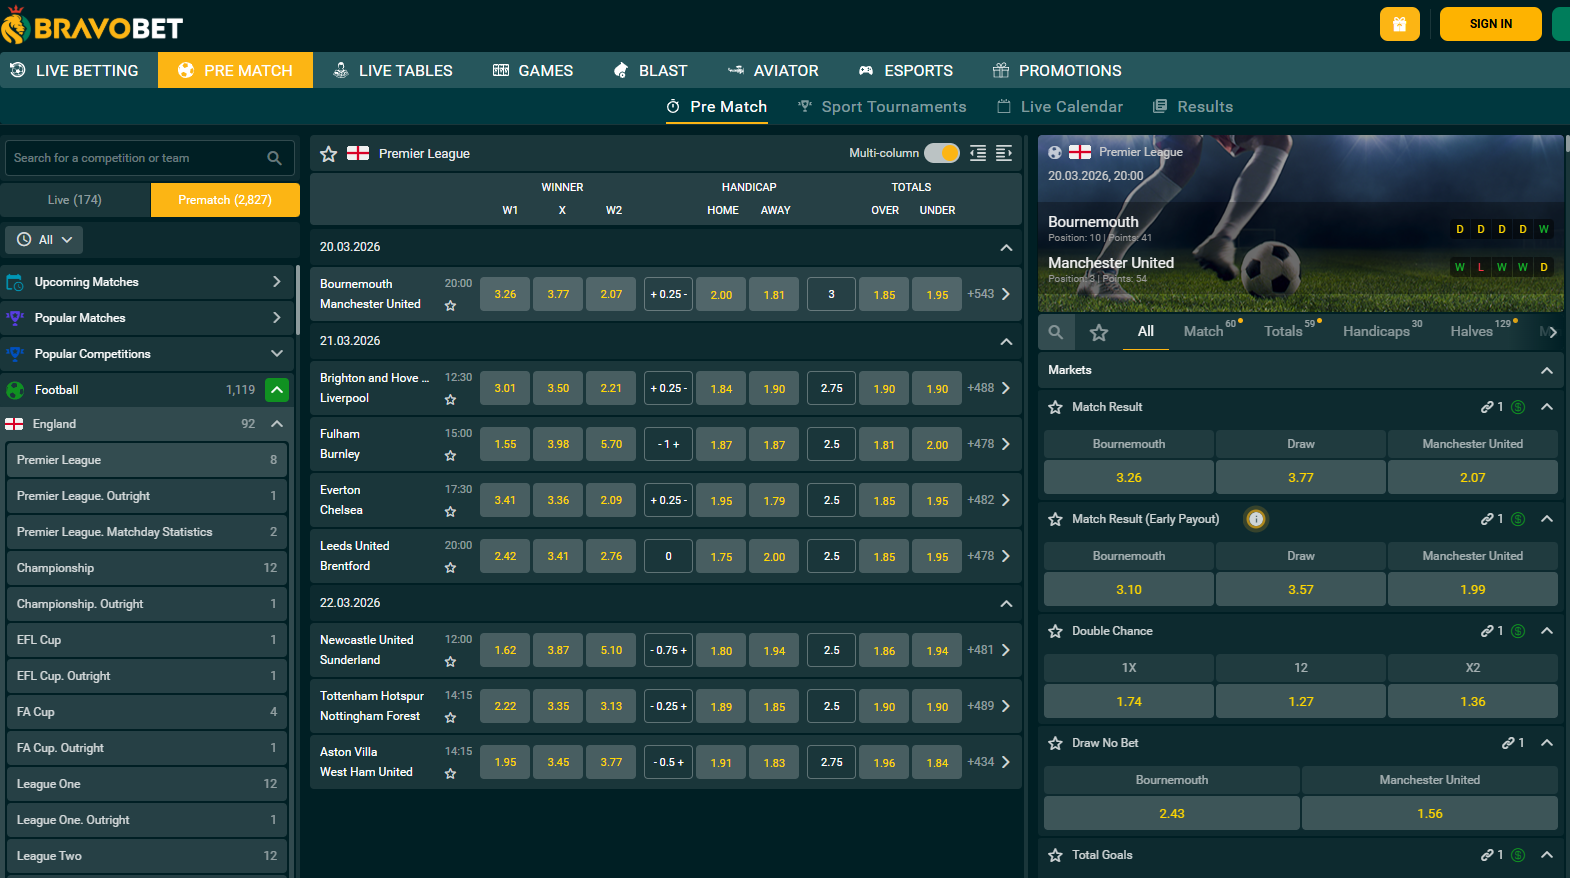This screenshot has width=1570, height=878.
Task: Open the All time filter dropdown
Action: [44, 240]
